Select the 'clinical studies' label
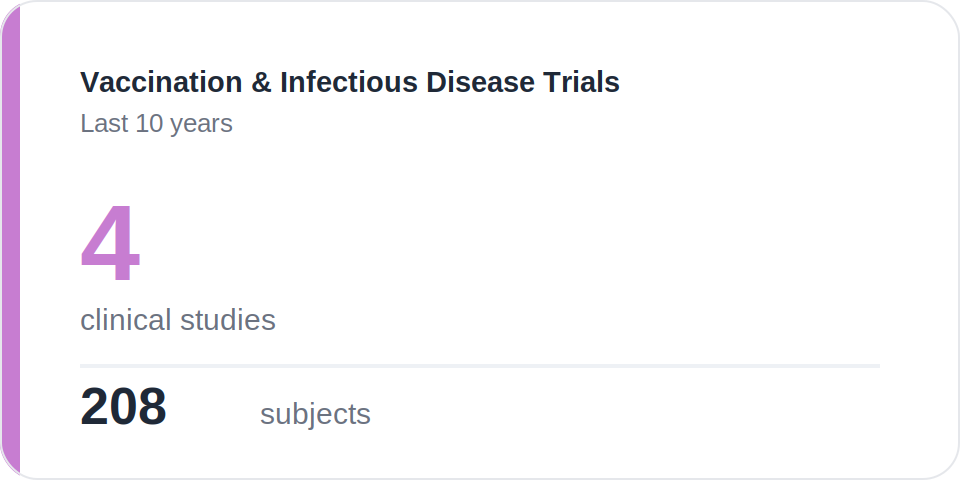 tap(178, 320)
